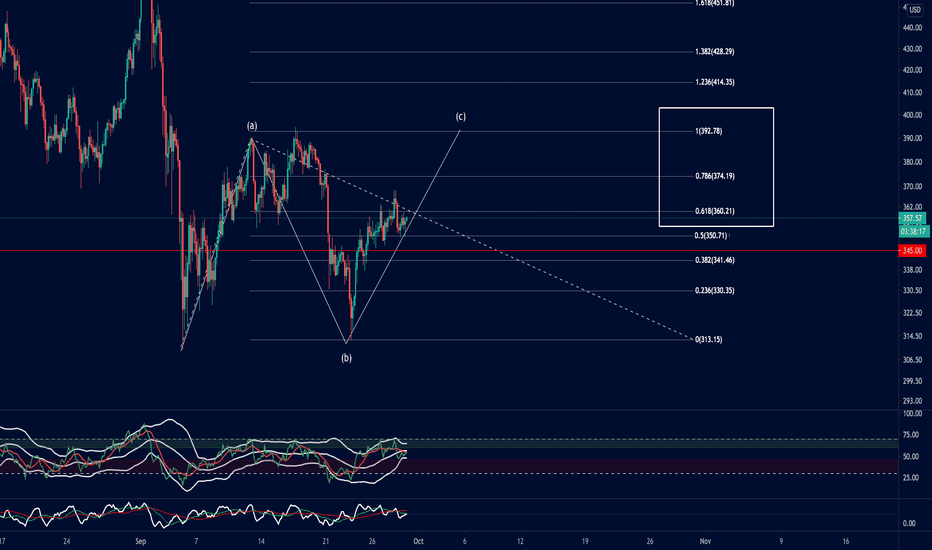Click the red 345.00 price line label
The height and width of the screenshot is (550, 932).
(912, 251)
